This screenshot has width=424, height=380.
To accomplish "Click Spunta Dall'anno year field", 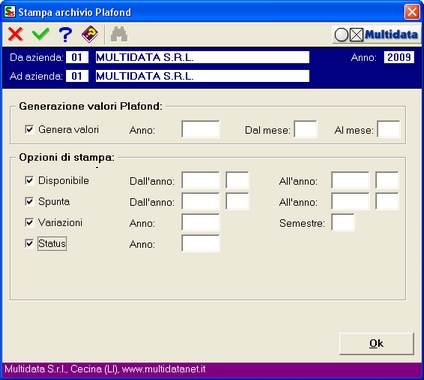I will (x=200, y=201).
